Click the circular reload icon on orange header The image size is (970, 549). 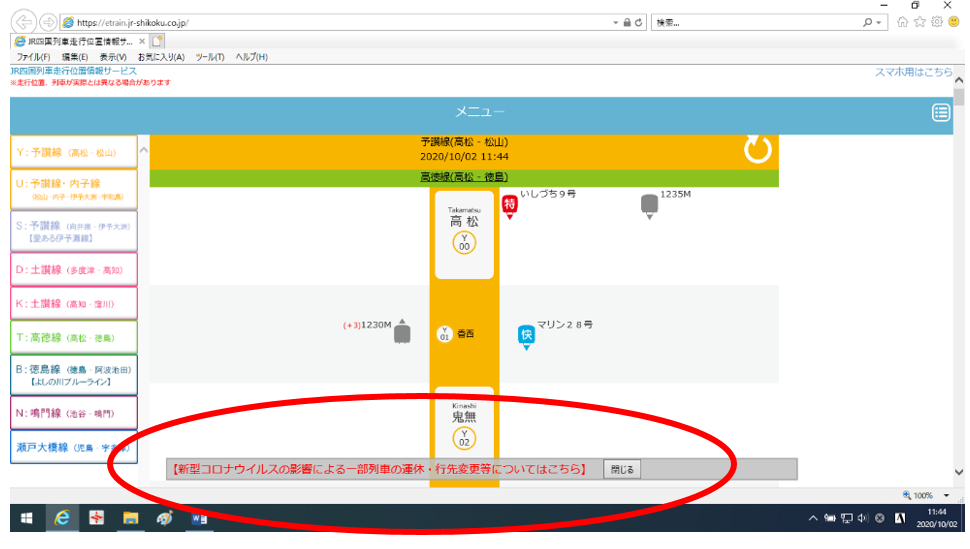(757, 150)
